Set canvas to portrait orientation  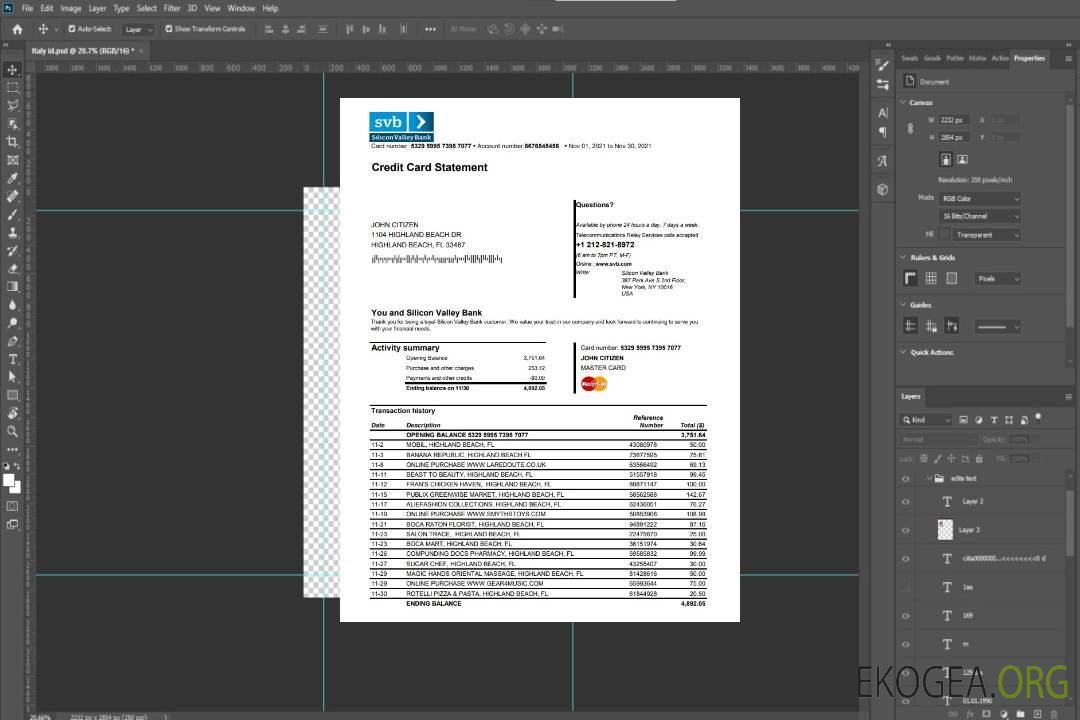[946, 160]
